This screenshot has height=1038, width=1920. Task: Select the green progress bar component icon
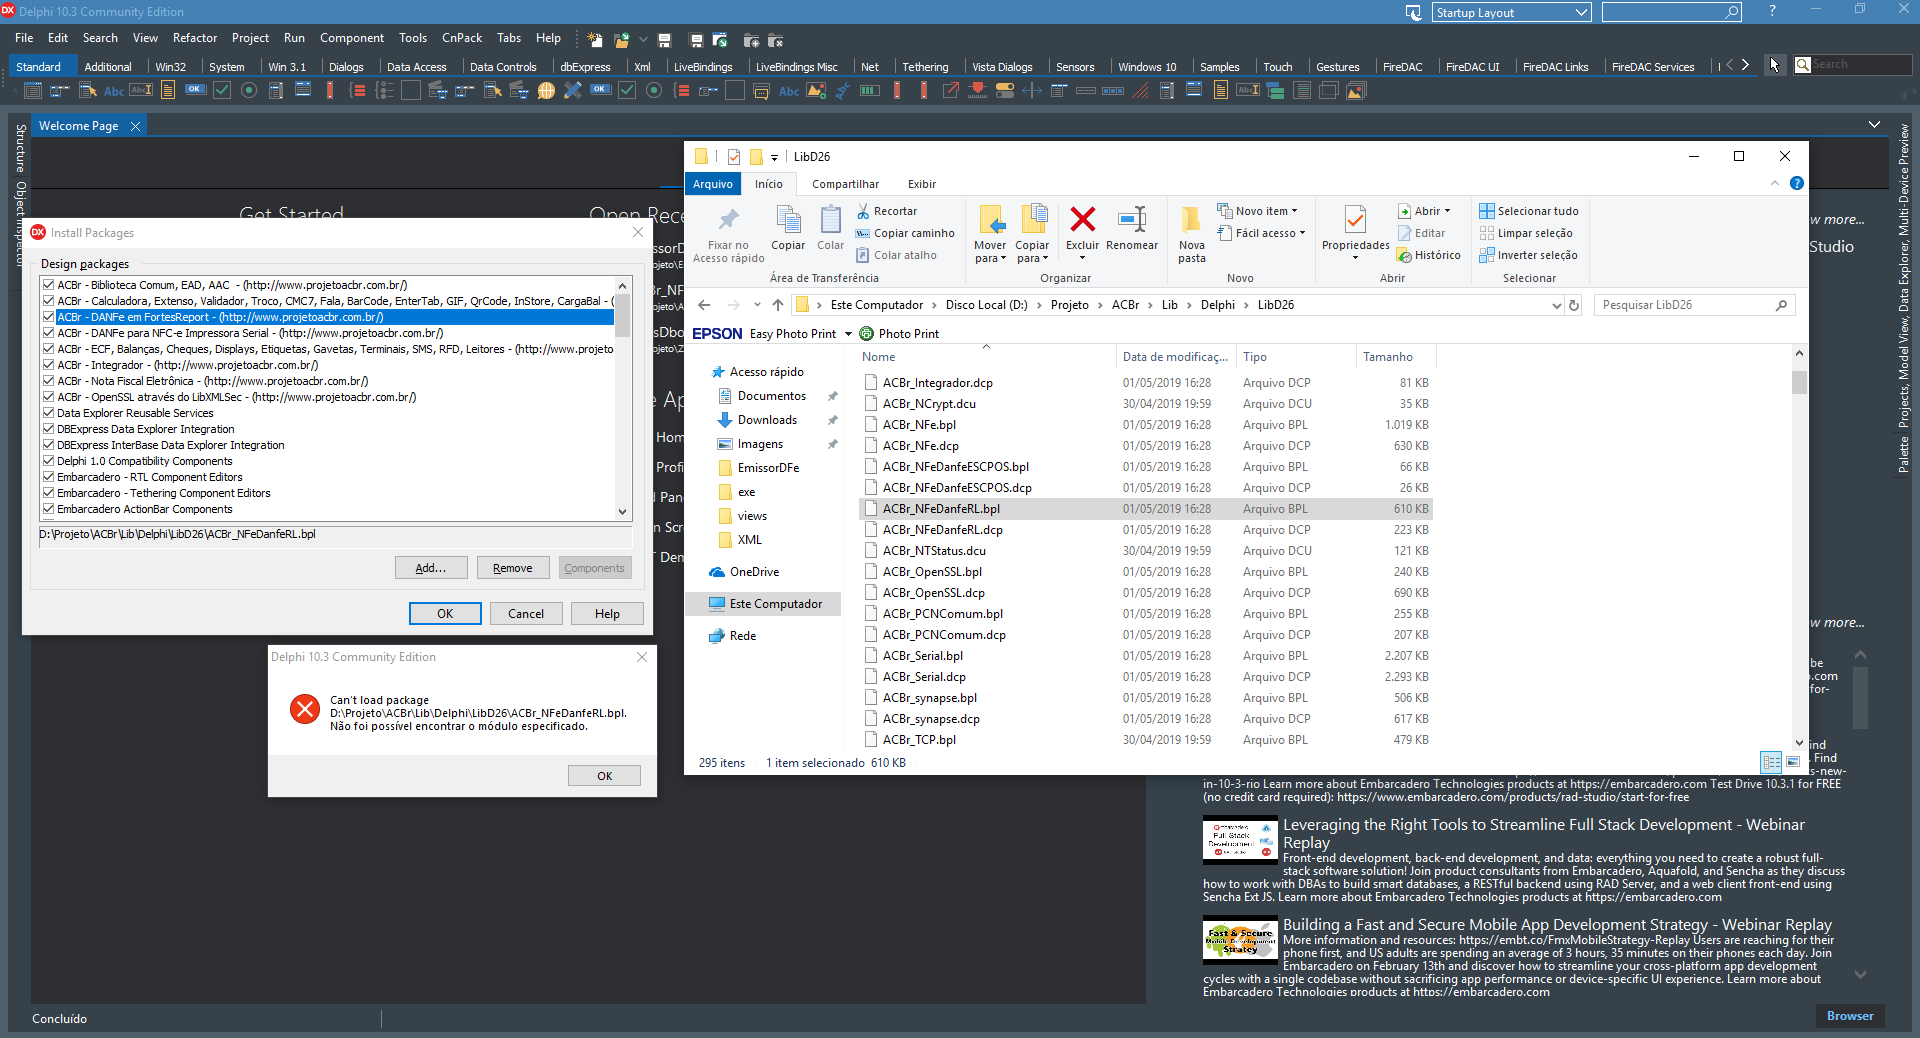coord(870,90)
